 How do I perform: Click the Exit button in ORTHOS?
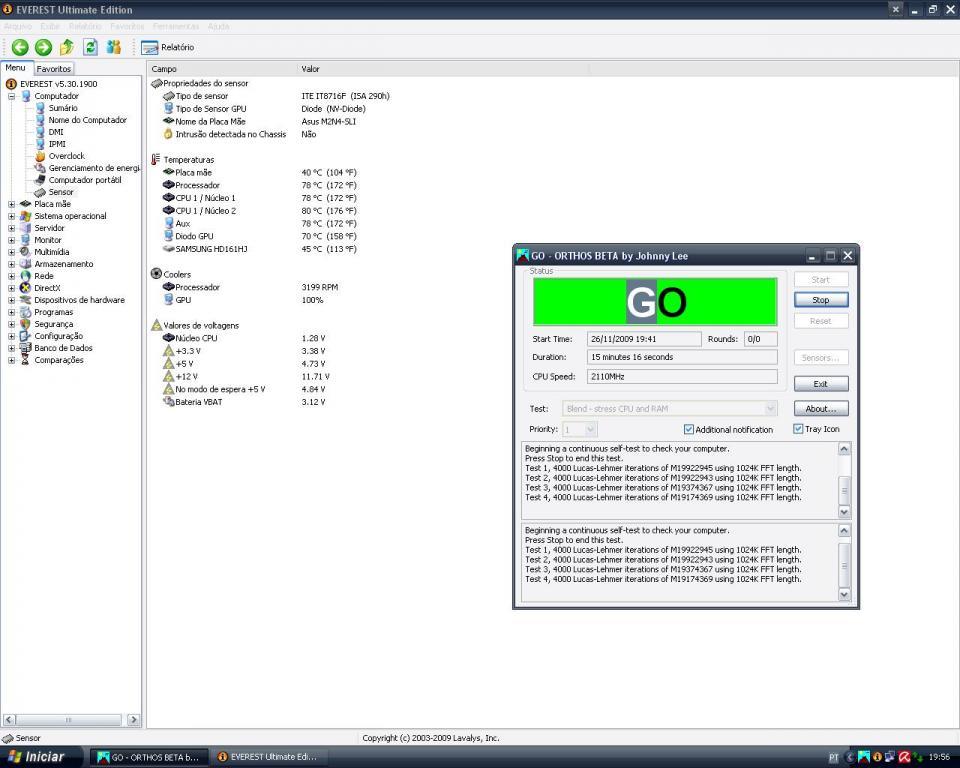820,383
